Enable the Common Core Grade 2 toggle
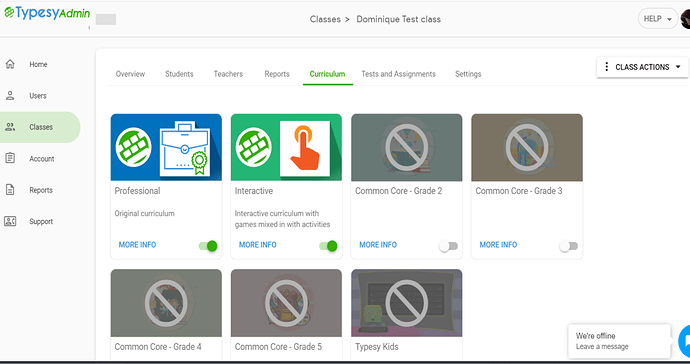The width and height of the screenshot is (690, 364). point(448,246)
